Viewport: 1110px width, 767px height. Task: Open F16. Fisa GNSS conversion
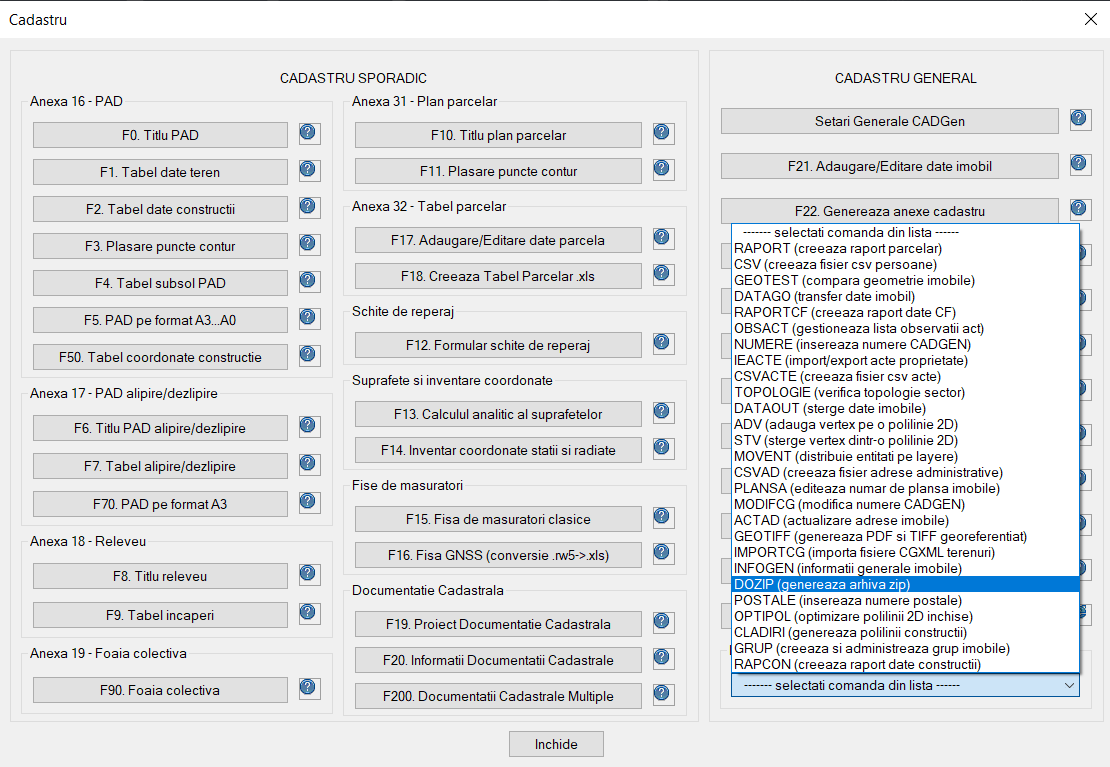point(498,555)
